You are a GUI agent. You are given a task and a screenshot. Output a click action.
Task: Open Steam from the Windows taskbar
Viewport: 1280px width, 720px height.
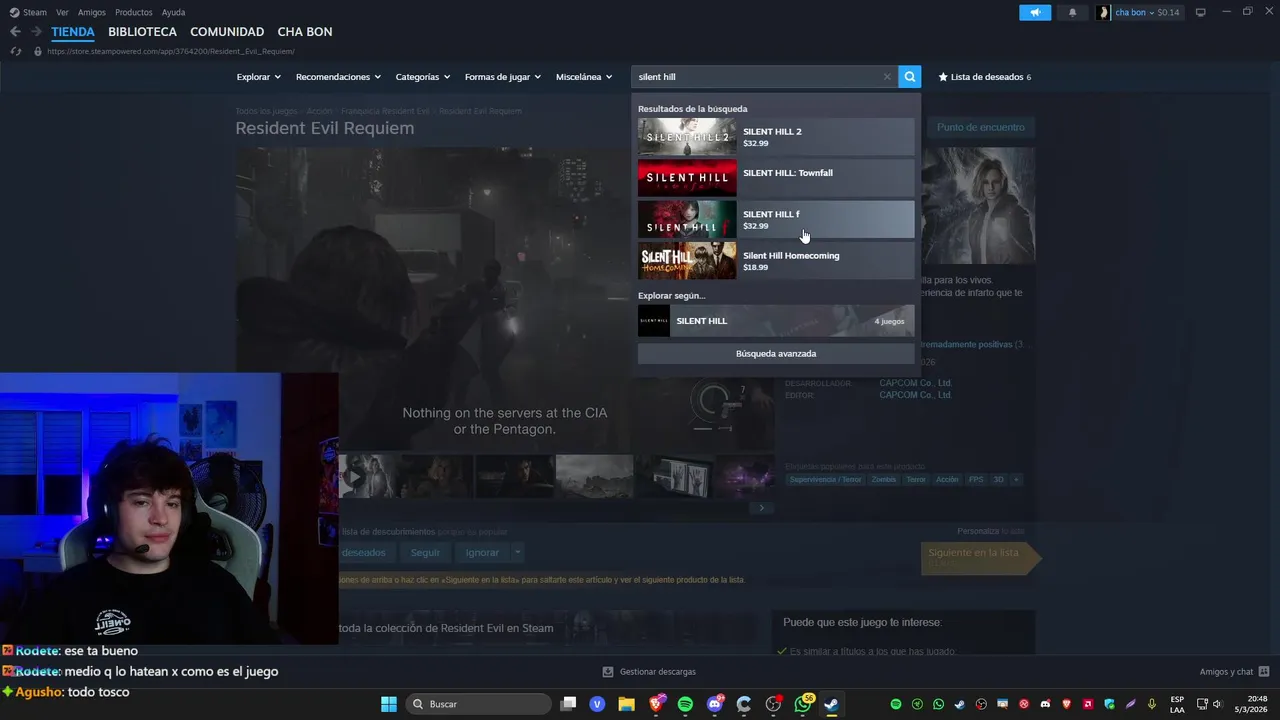coord(831,704)
